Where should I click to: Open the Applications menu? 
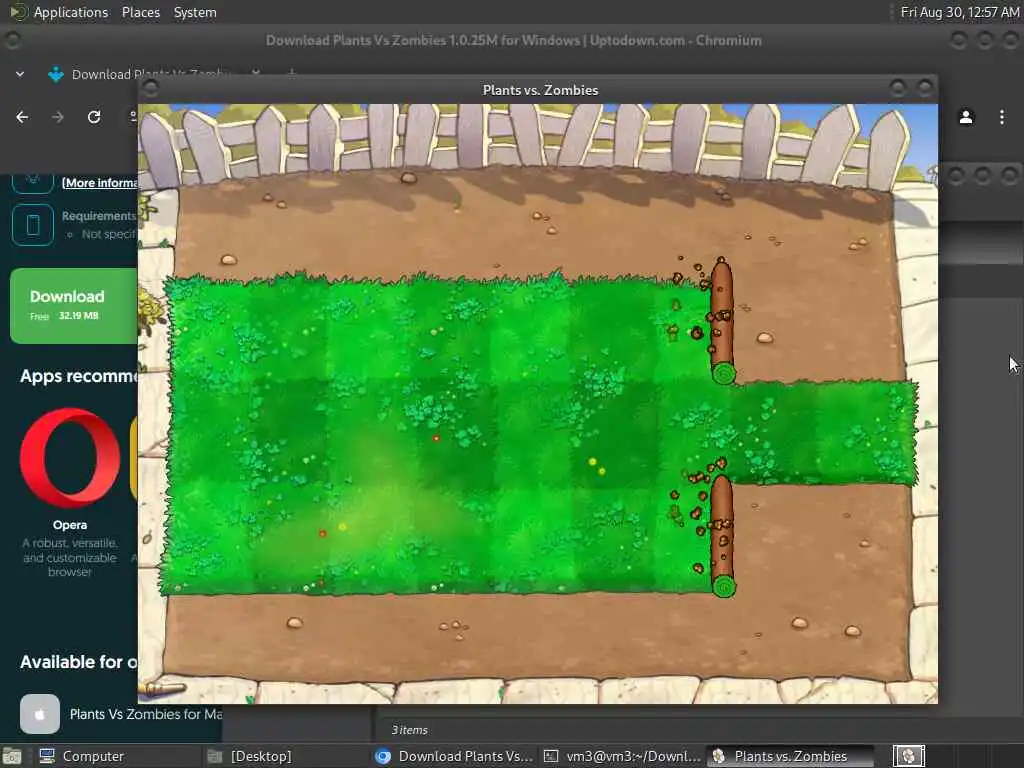coord(71,12)
